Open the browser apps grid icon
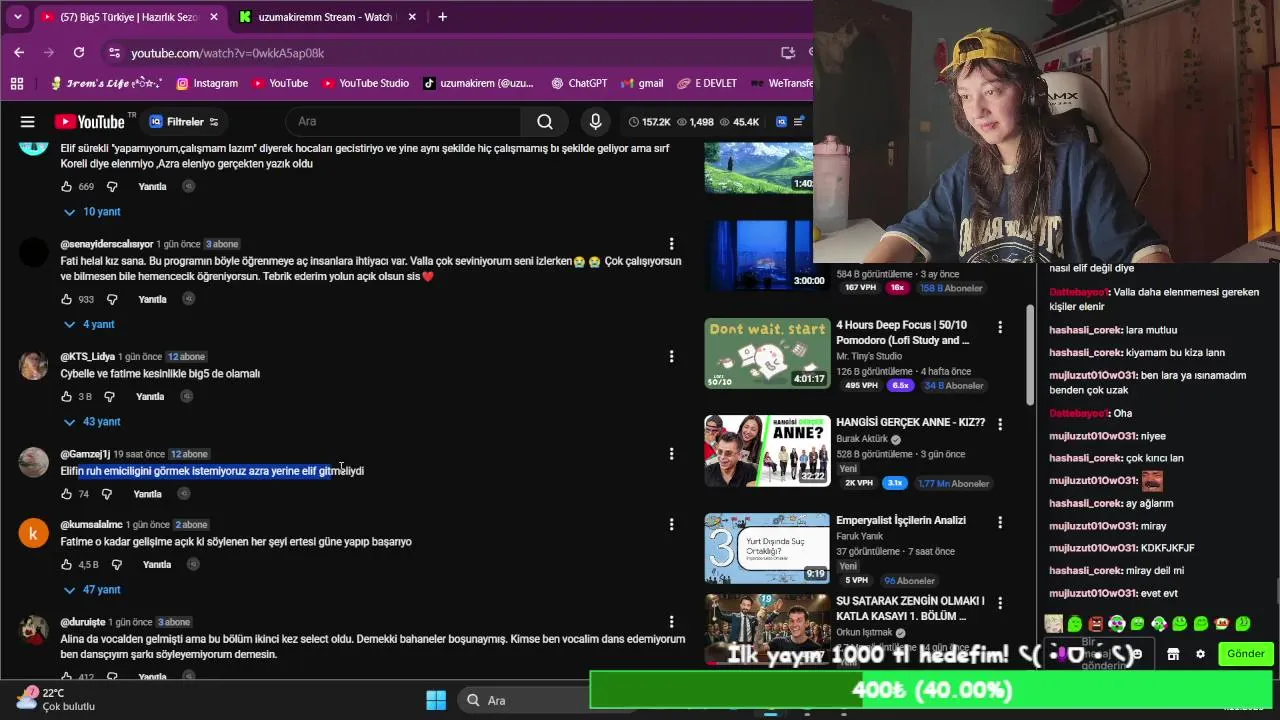Viewport: 1280px width, 720px height. (17, 83)
